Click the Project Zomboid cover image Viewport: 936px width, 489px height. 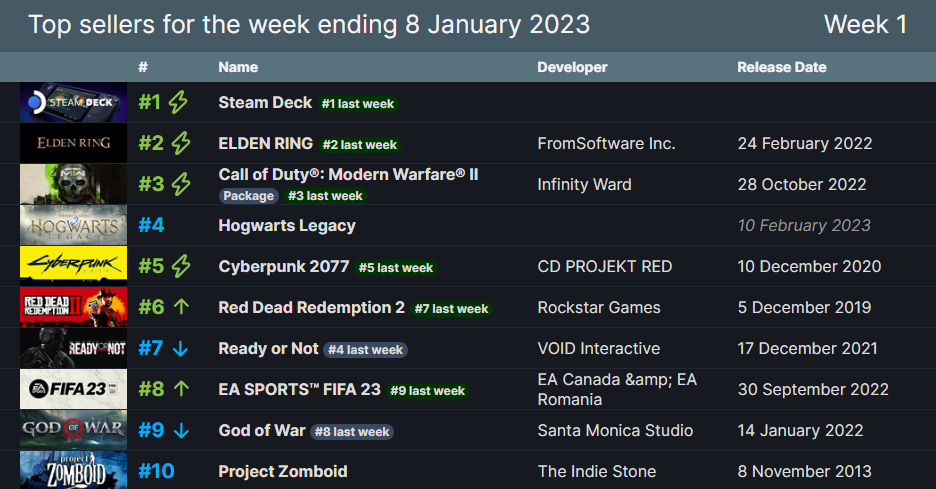click(74, 471)
